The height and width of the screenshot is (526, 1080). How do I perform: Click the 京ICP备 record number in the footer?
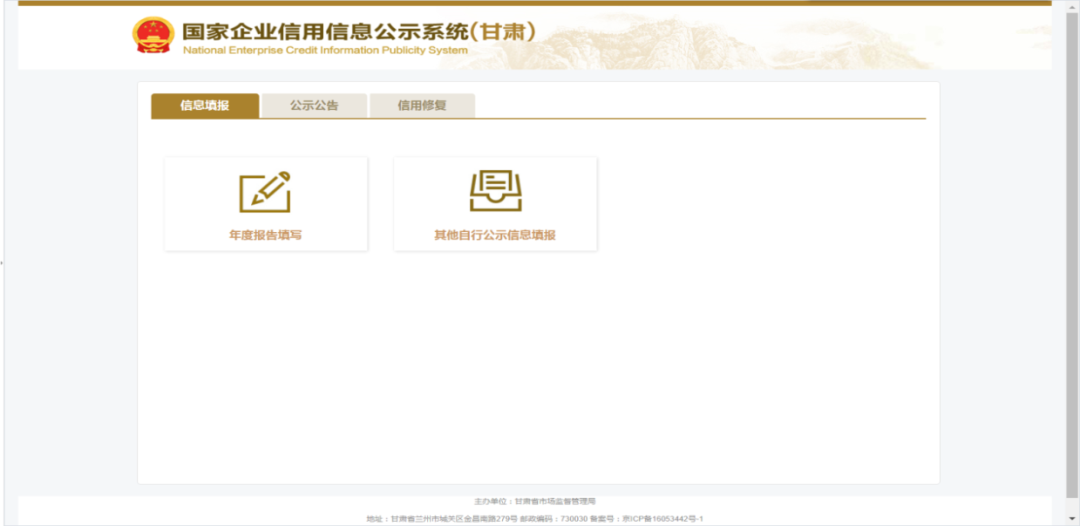coord(663,519)
